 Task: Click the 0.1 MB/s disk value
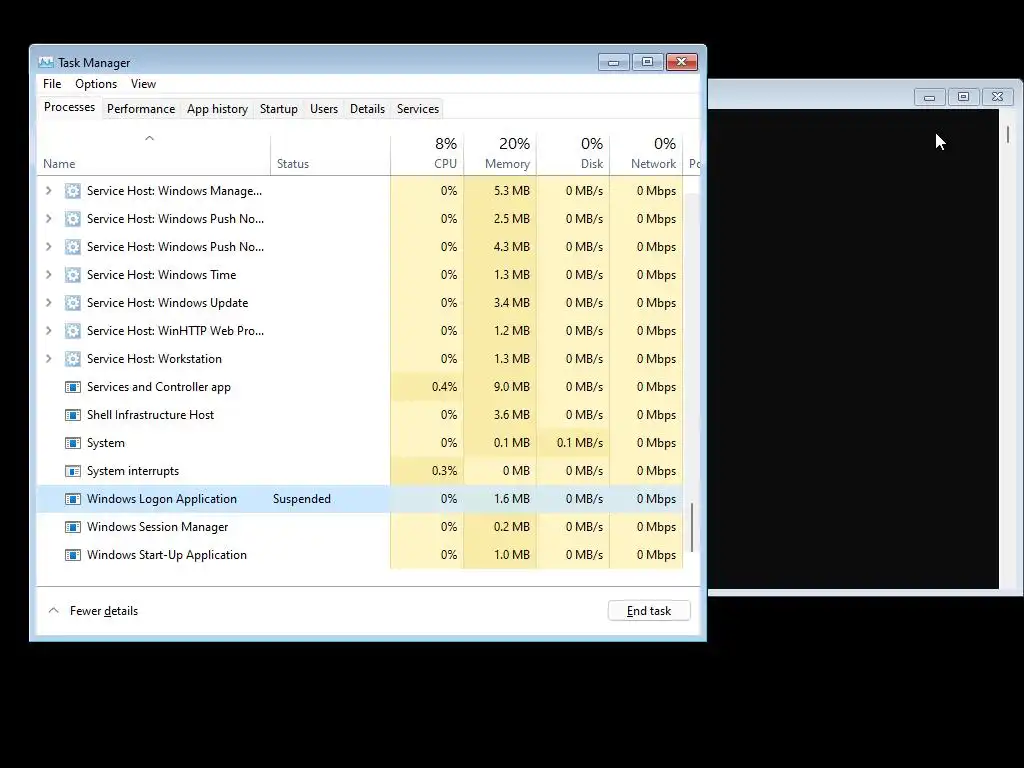coord(579,443)
